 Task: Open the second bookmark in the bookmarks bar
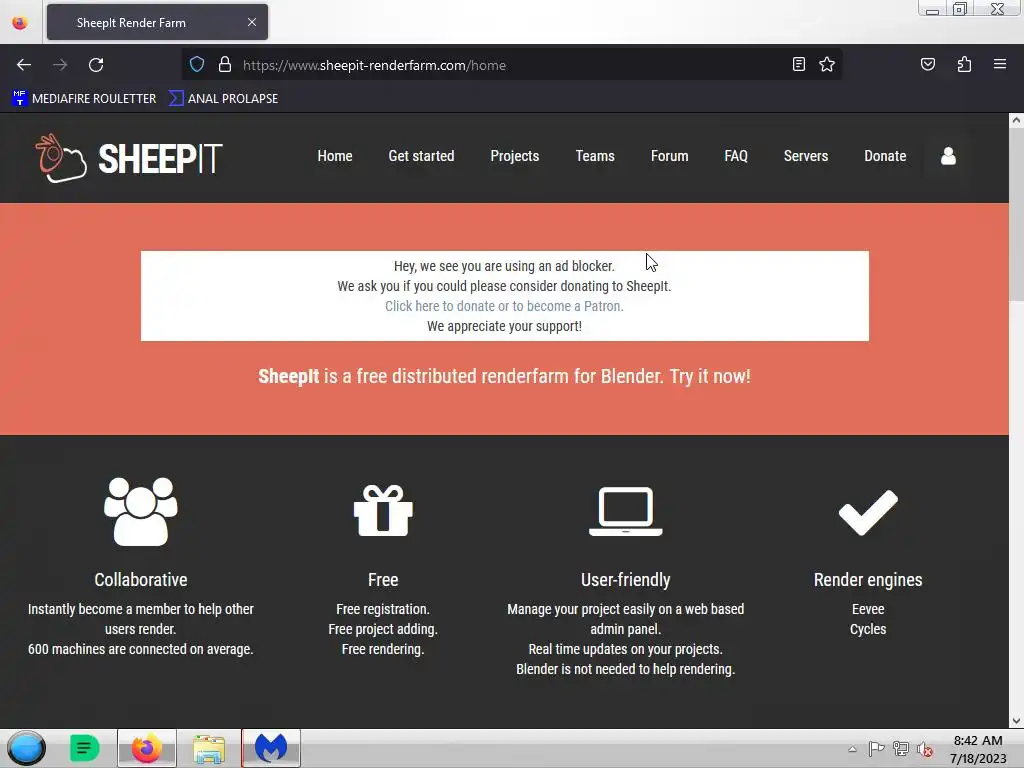tap(223, 99)
